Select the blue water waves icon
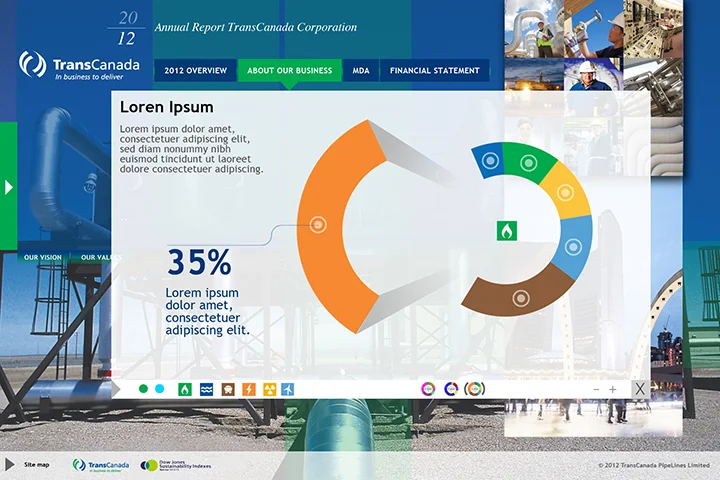 207,390
